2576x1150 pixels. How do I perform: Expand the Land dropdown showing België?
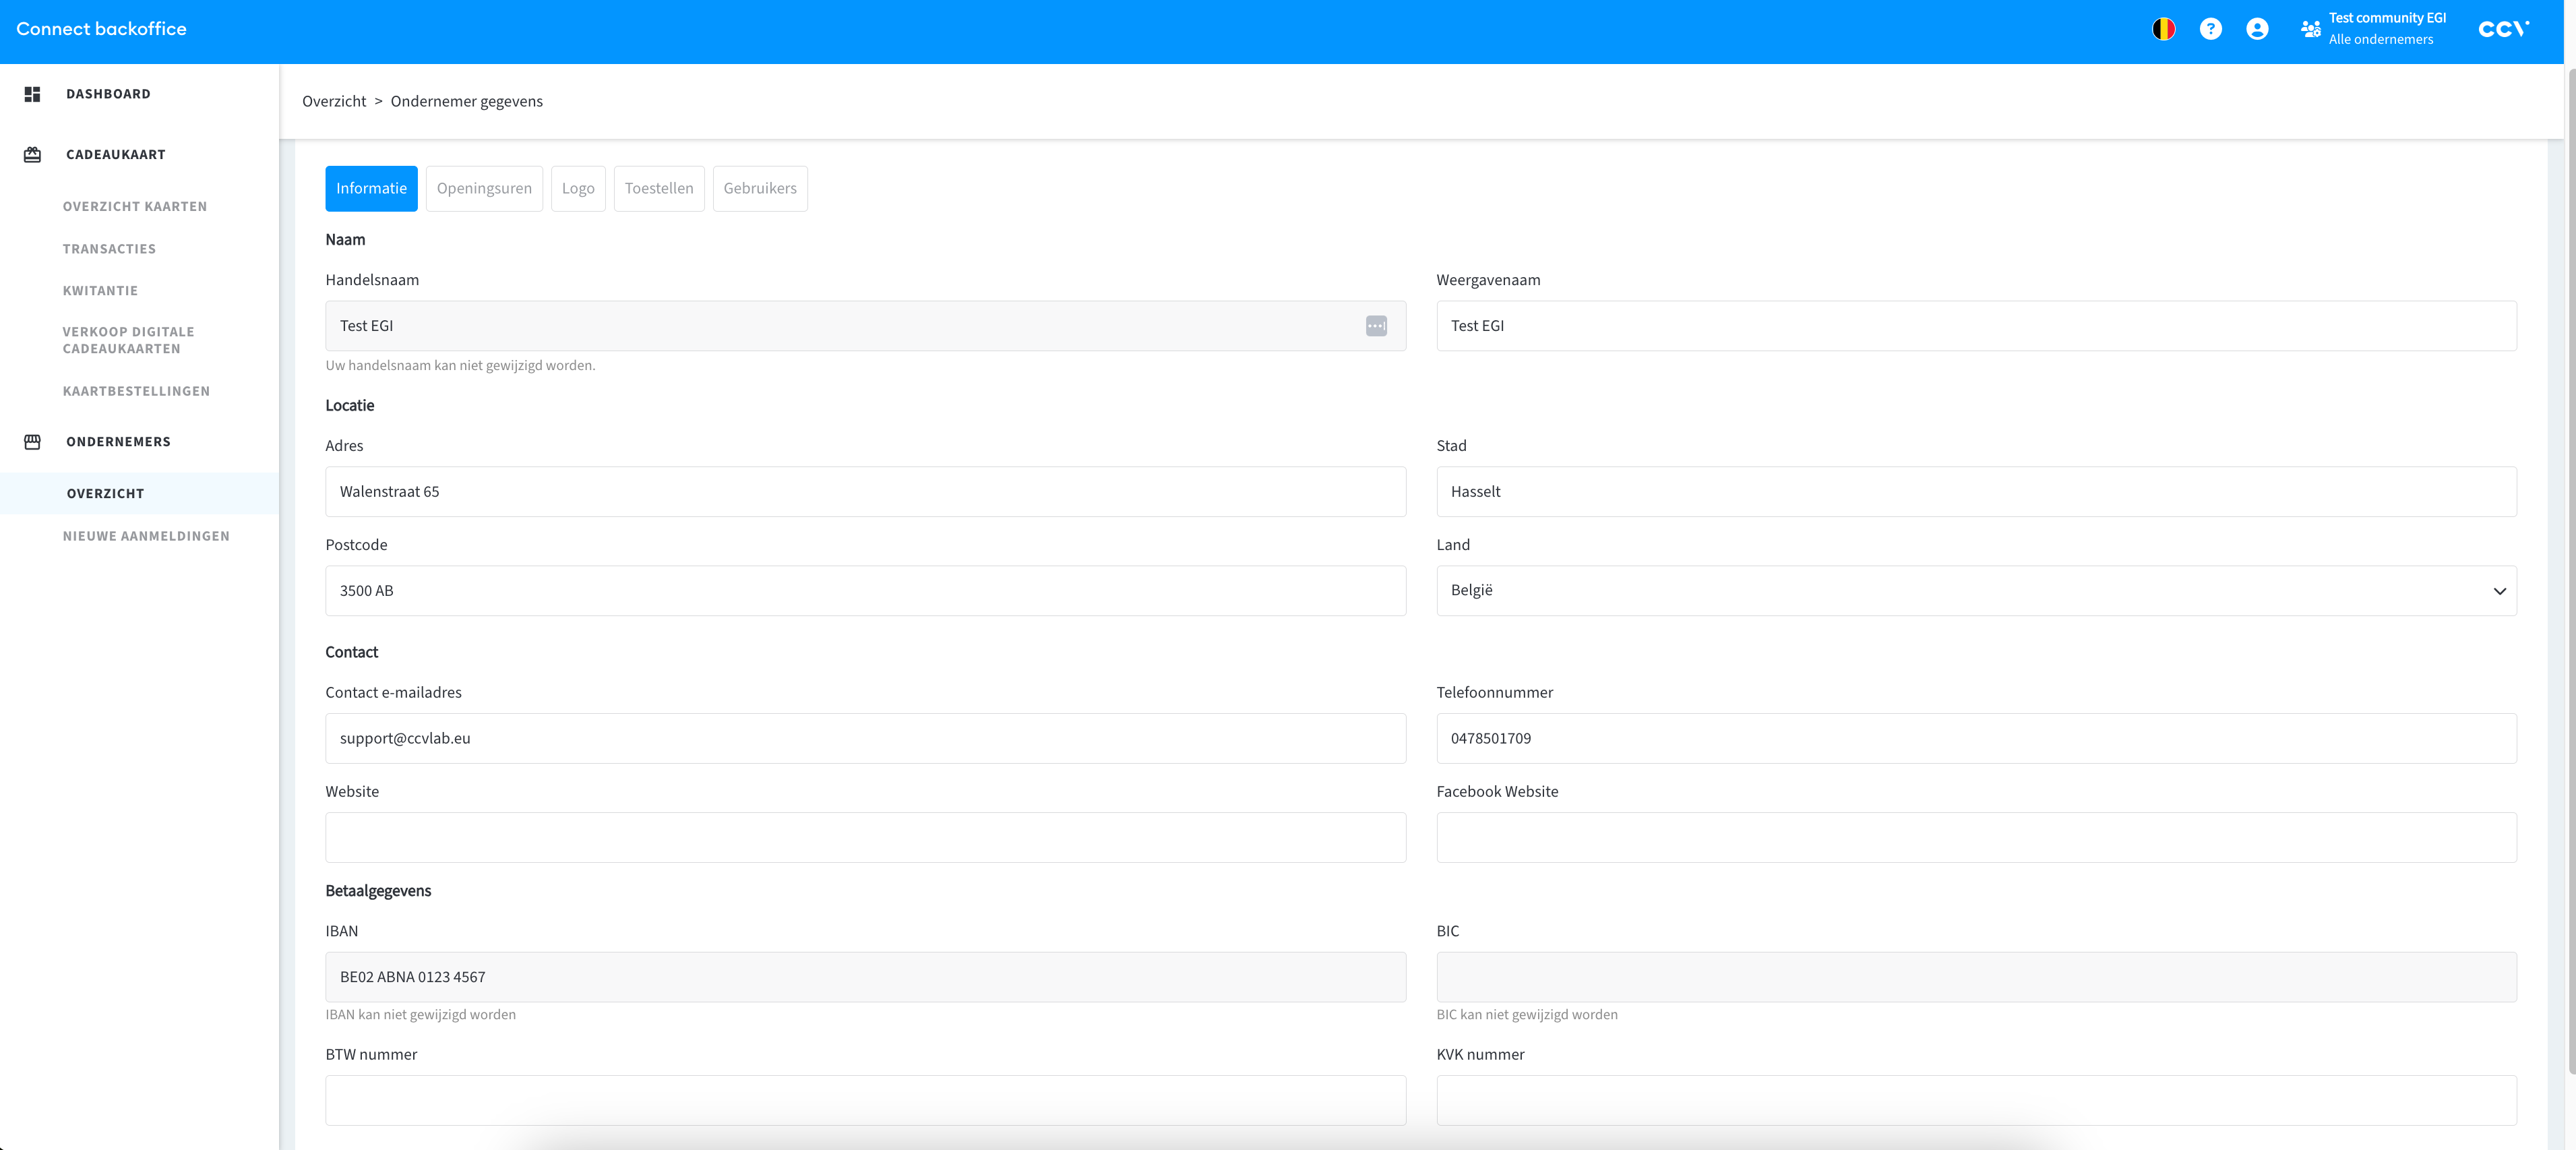click(1976, 591)
